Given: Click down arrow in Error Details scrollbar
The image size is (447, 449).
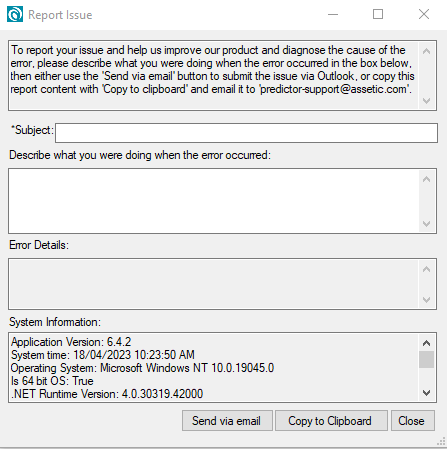Looking at the screenshot, I should [x=426, y=300].
